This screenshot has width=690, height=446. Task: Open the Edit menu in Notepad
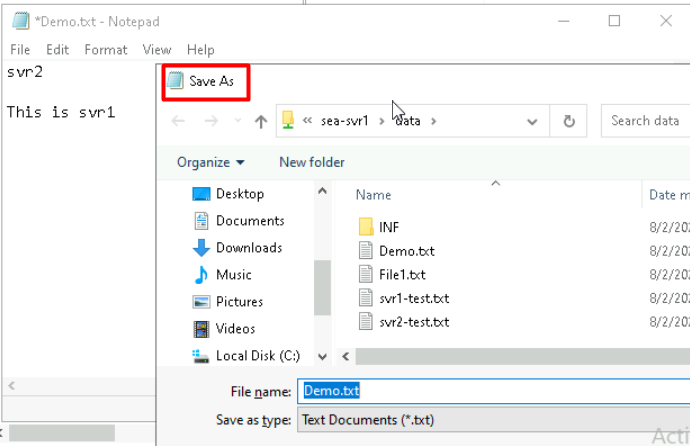[x=57, y=50]
